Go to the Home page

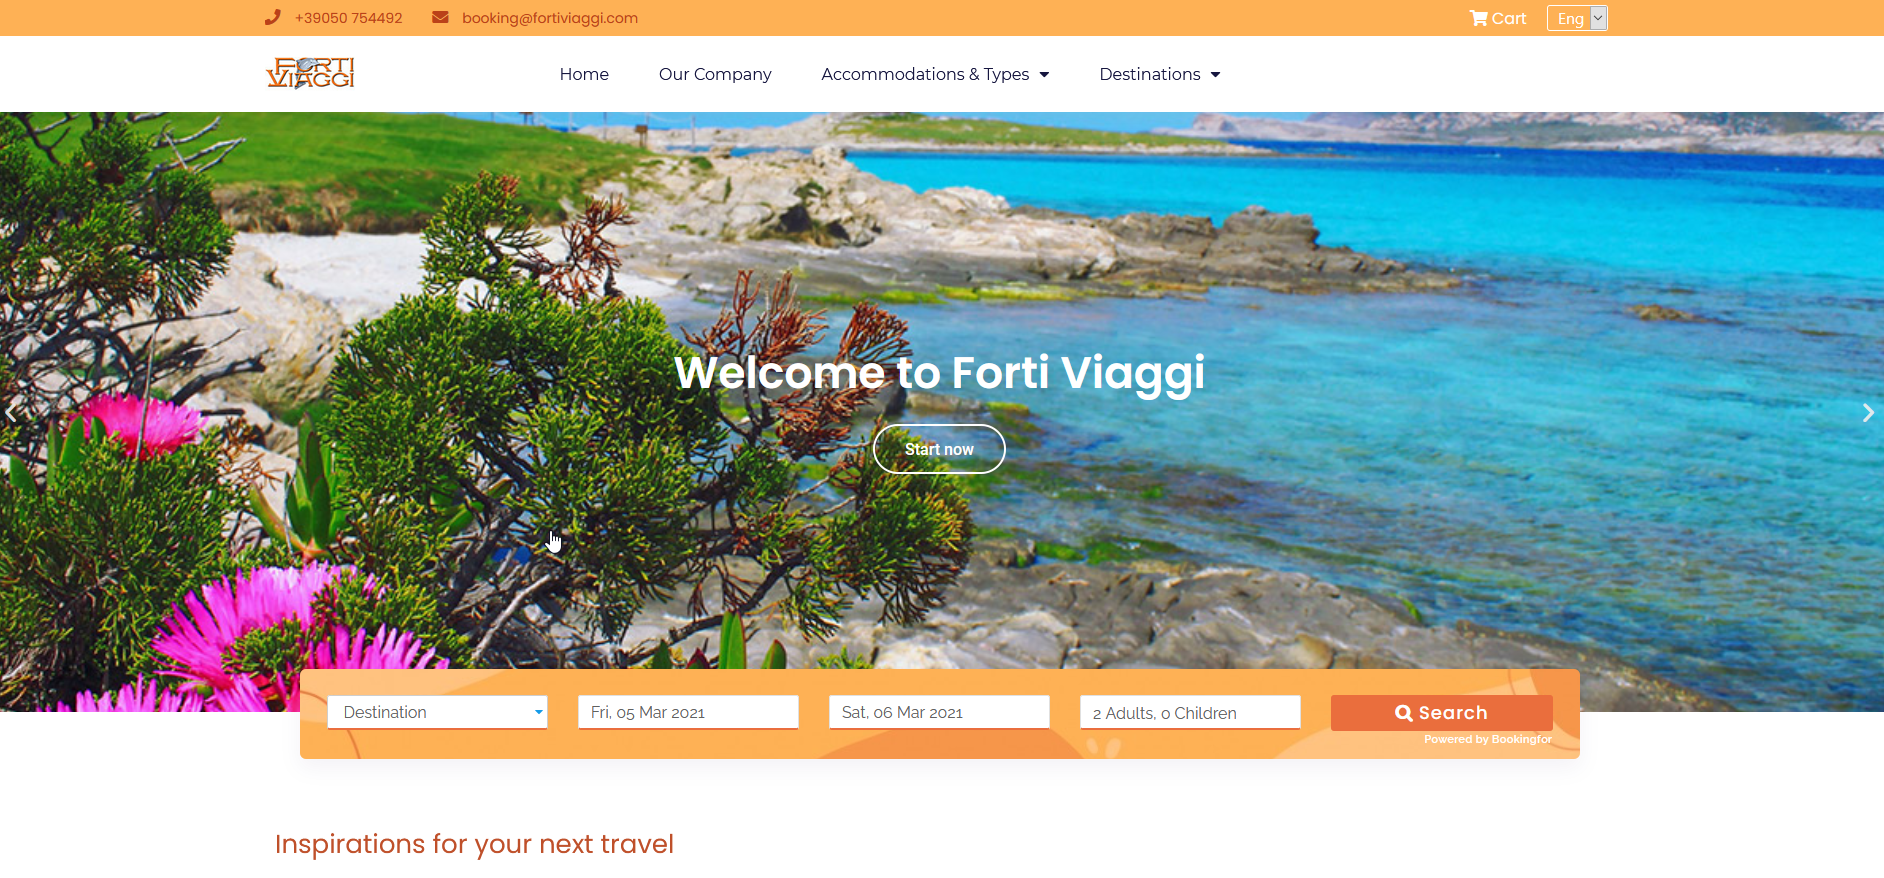click(x=584, y=74)
